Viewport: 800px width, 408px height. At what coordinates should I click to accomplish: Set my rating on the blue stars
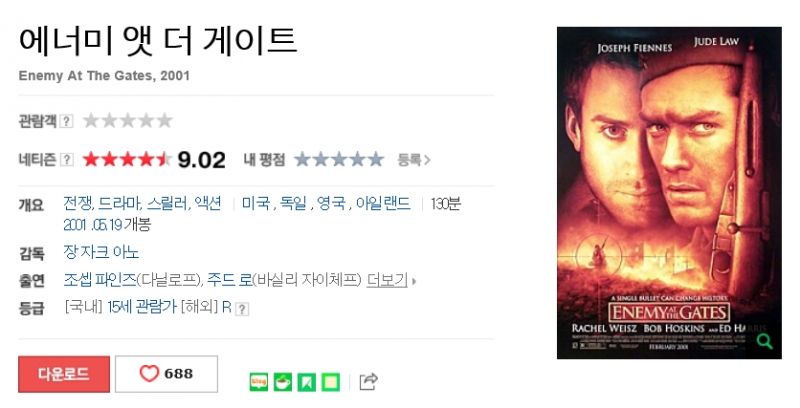point(339,160)
